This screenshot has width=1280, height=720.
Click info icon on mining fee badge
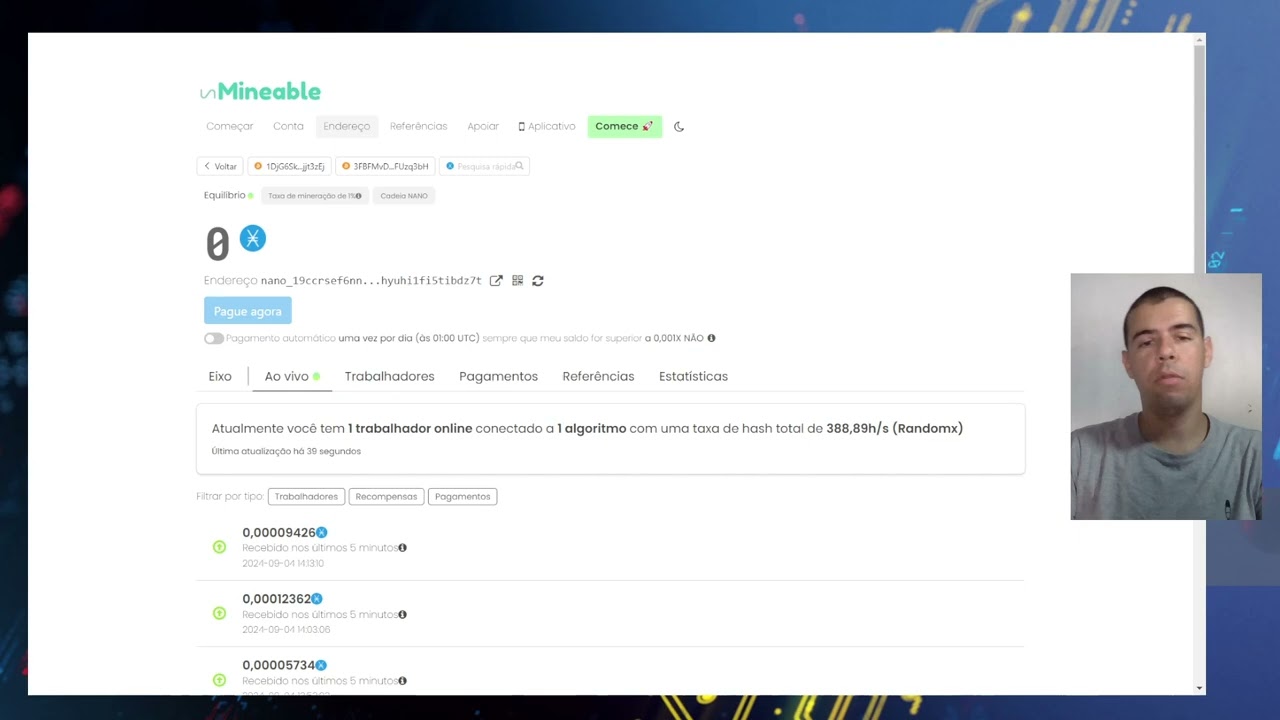[x=358, y=196]
